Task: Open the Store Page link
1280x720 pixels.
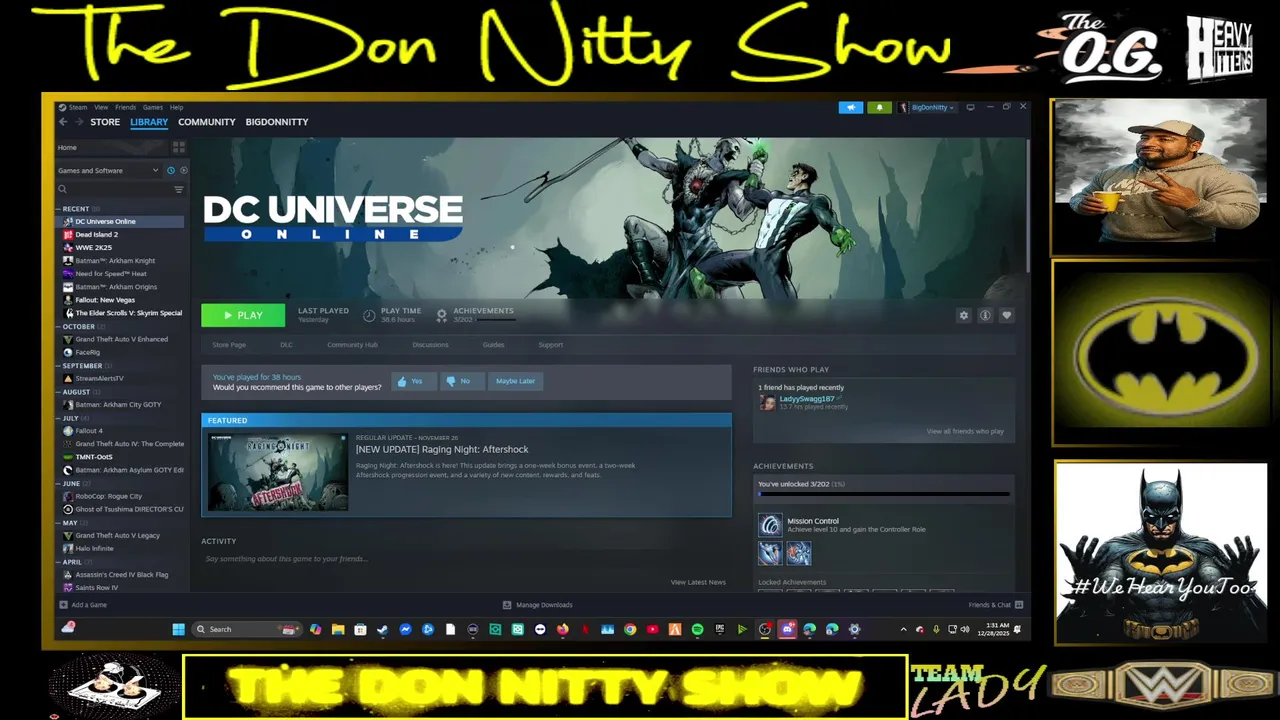Action: [x=229, y=345]
